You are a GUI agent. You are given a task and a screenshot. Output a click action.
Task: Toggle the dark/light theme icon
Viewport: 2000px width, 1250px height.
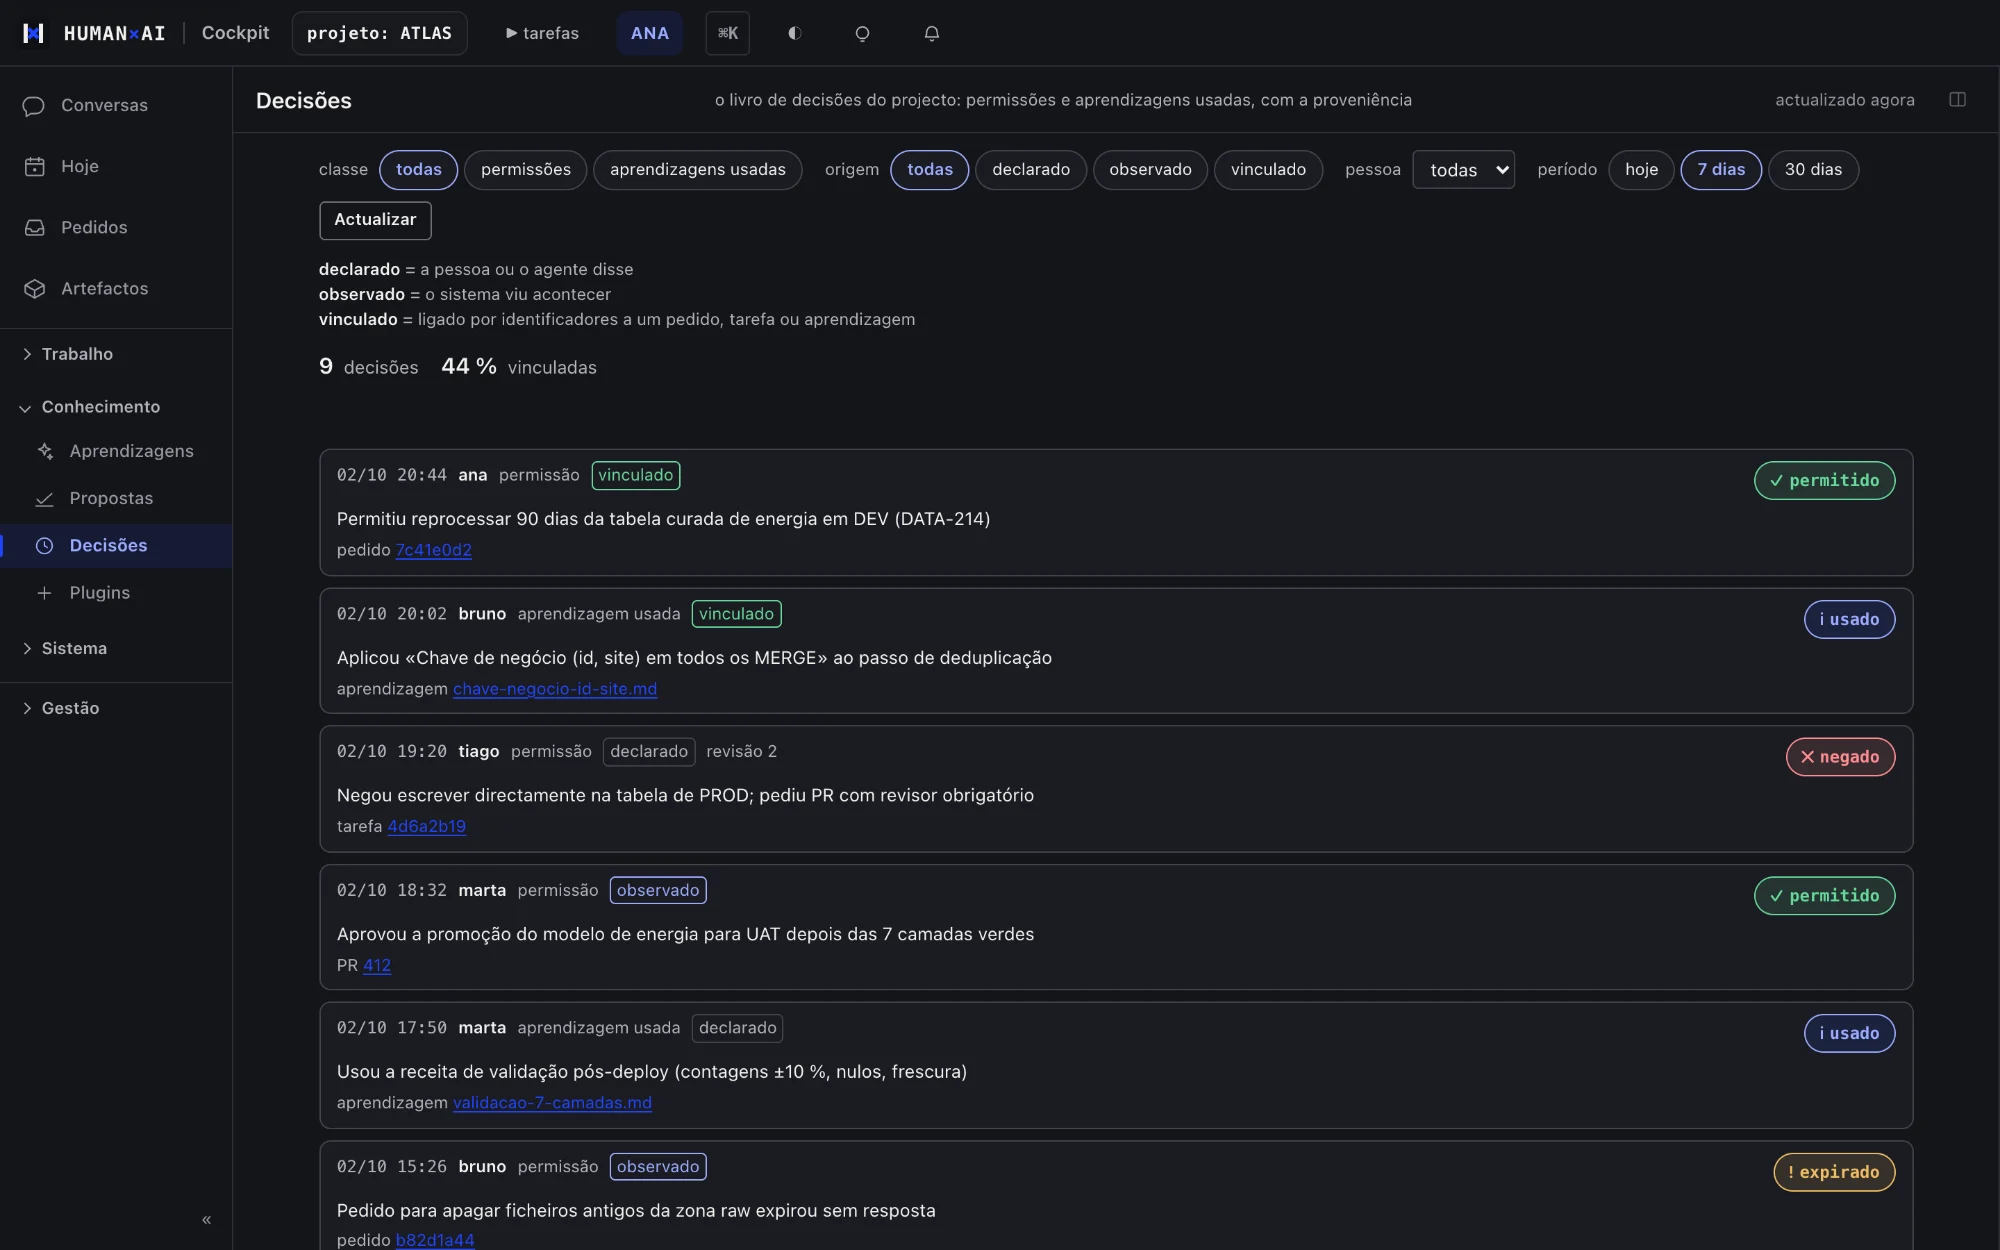pyautogui.click(x=795, y=33)
